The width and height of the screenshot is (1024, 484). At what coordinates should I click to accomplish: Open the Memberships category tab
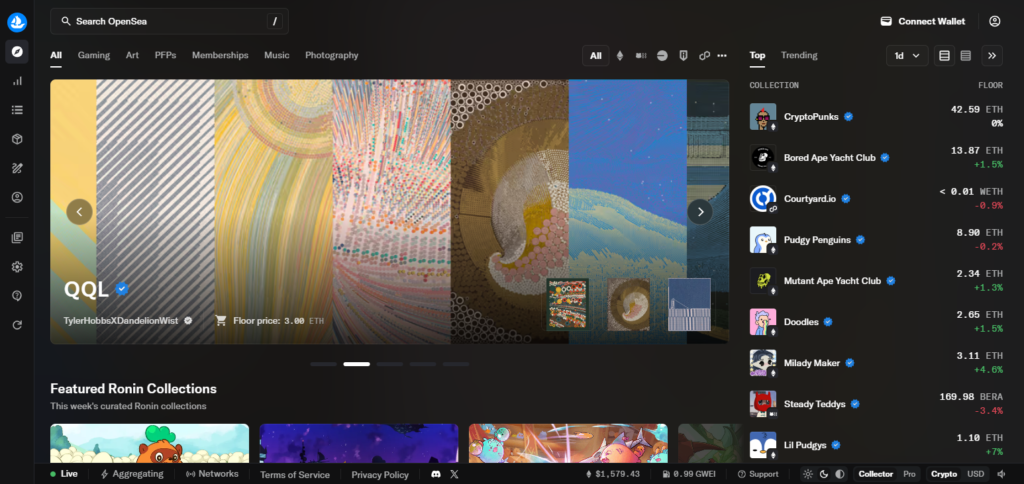220,56
